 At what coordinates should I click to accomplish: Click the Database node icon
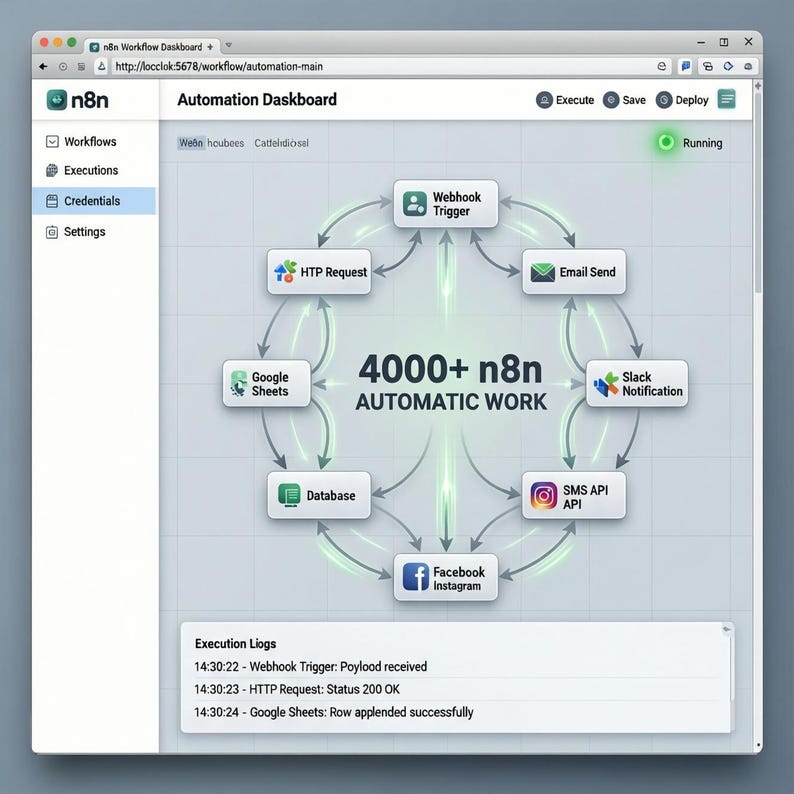coord(289,495)
